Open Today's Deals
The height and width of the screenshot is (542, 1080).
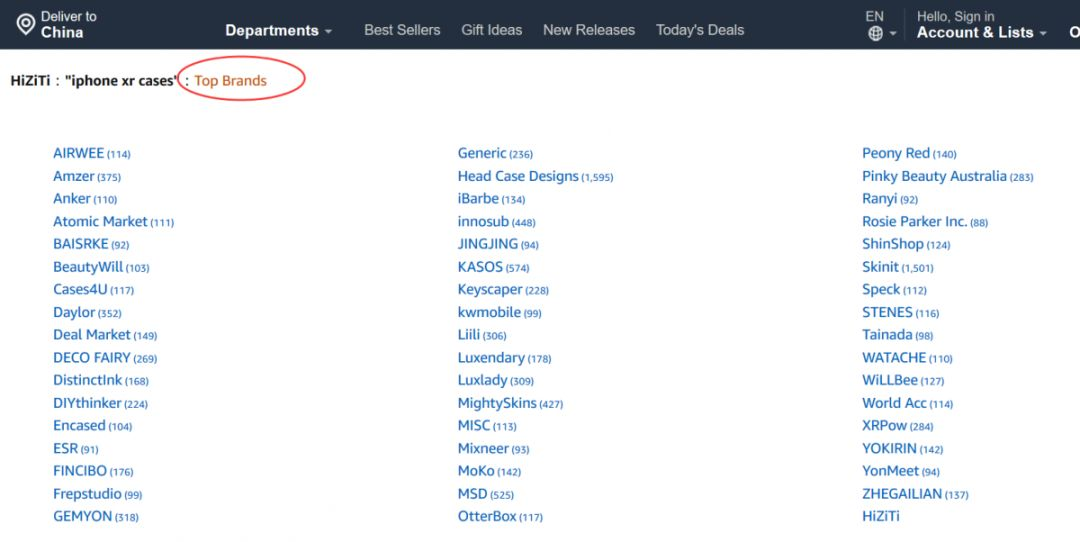(x=699, y=30)
